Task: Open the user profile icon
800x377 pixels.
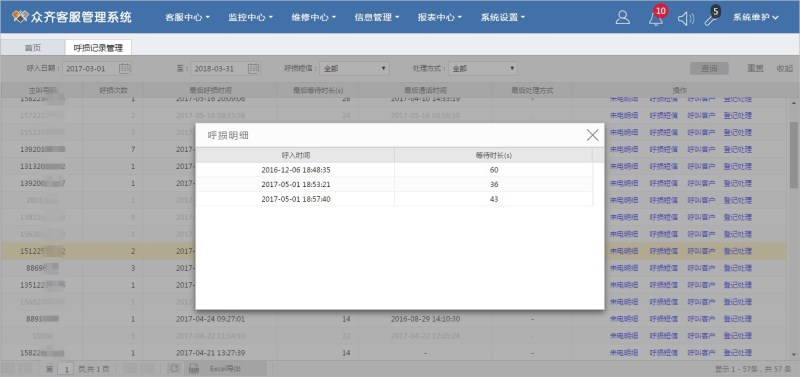Action: 622,17
